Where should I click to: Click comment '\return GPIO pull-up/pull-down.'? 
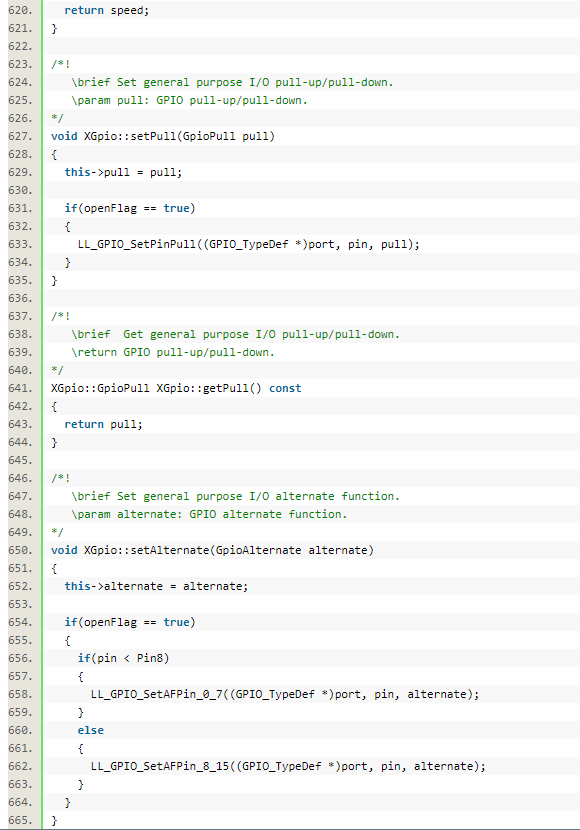point(173,352)
